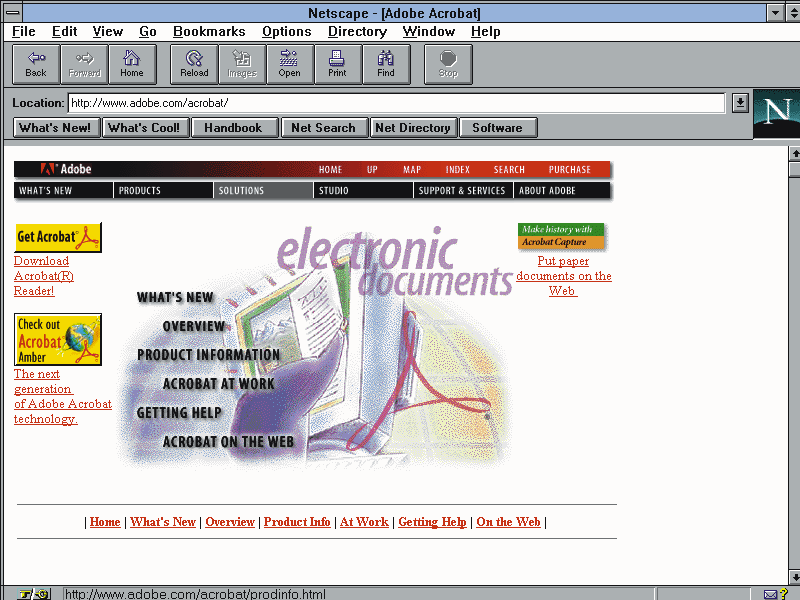Select WHAT'S NEW in black nav bar
800x600 pixels.
[x=63, y=190]
